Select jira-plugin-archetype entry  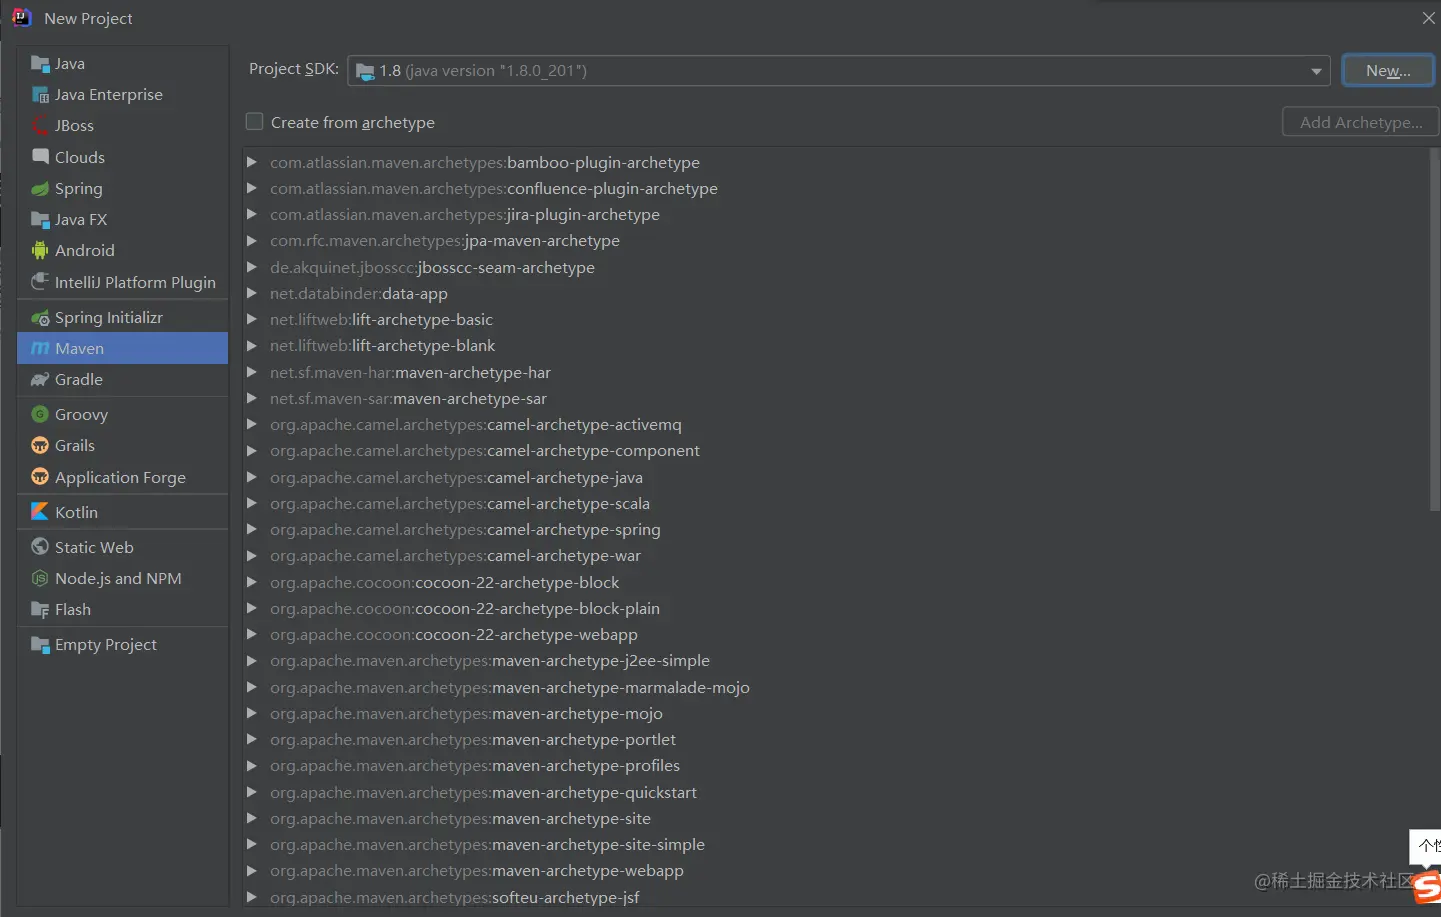click(465, 215)
